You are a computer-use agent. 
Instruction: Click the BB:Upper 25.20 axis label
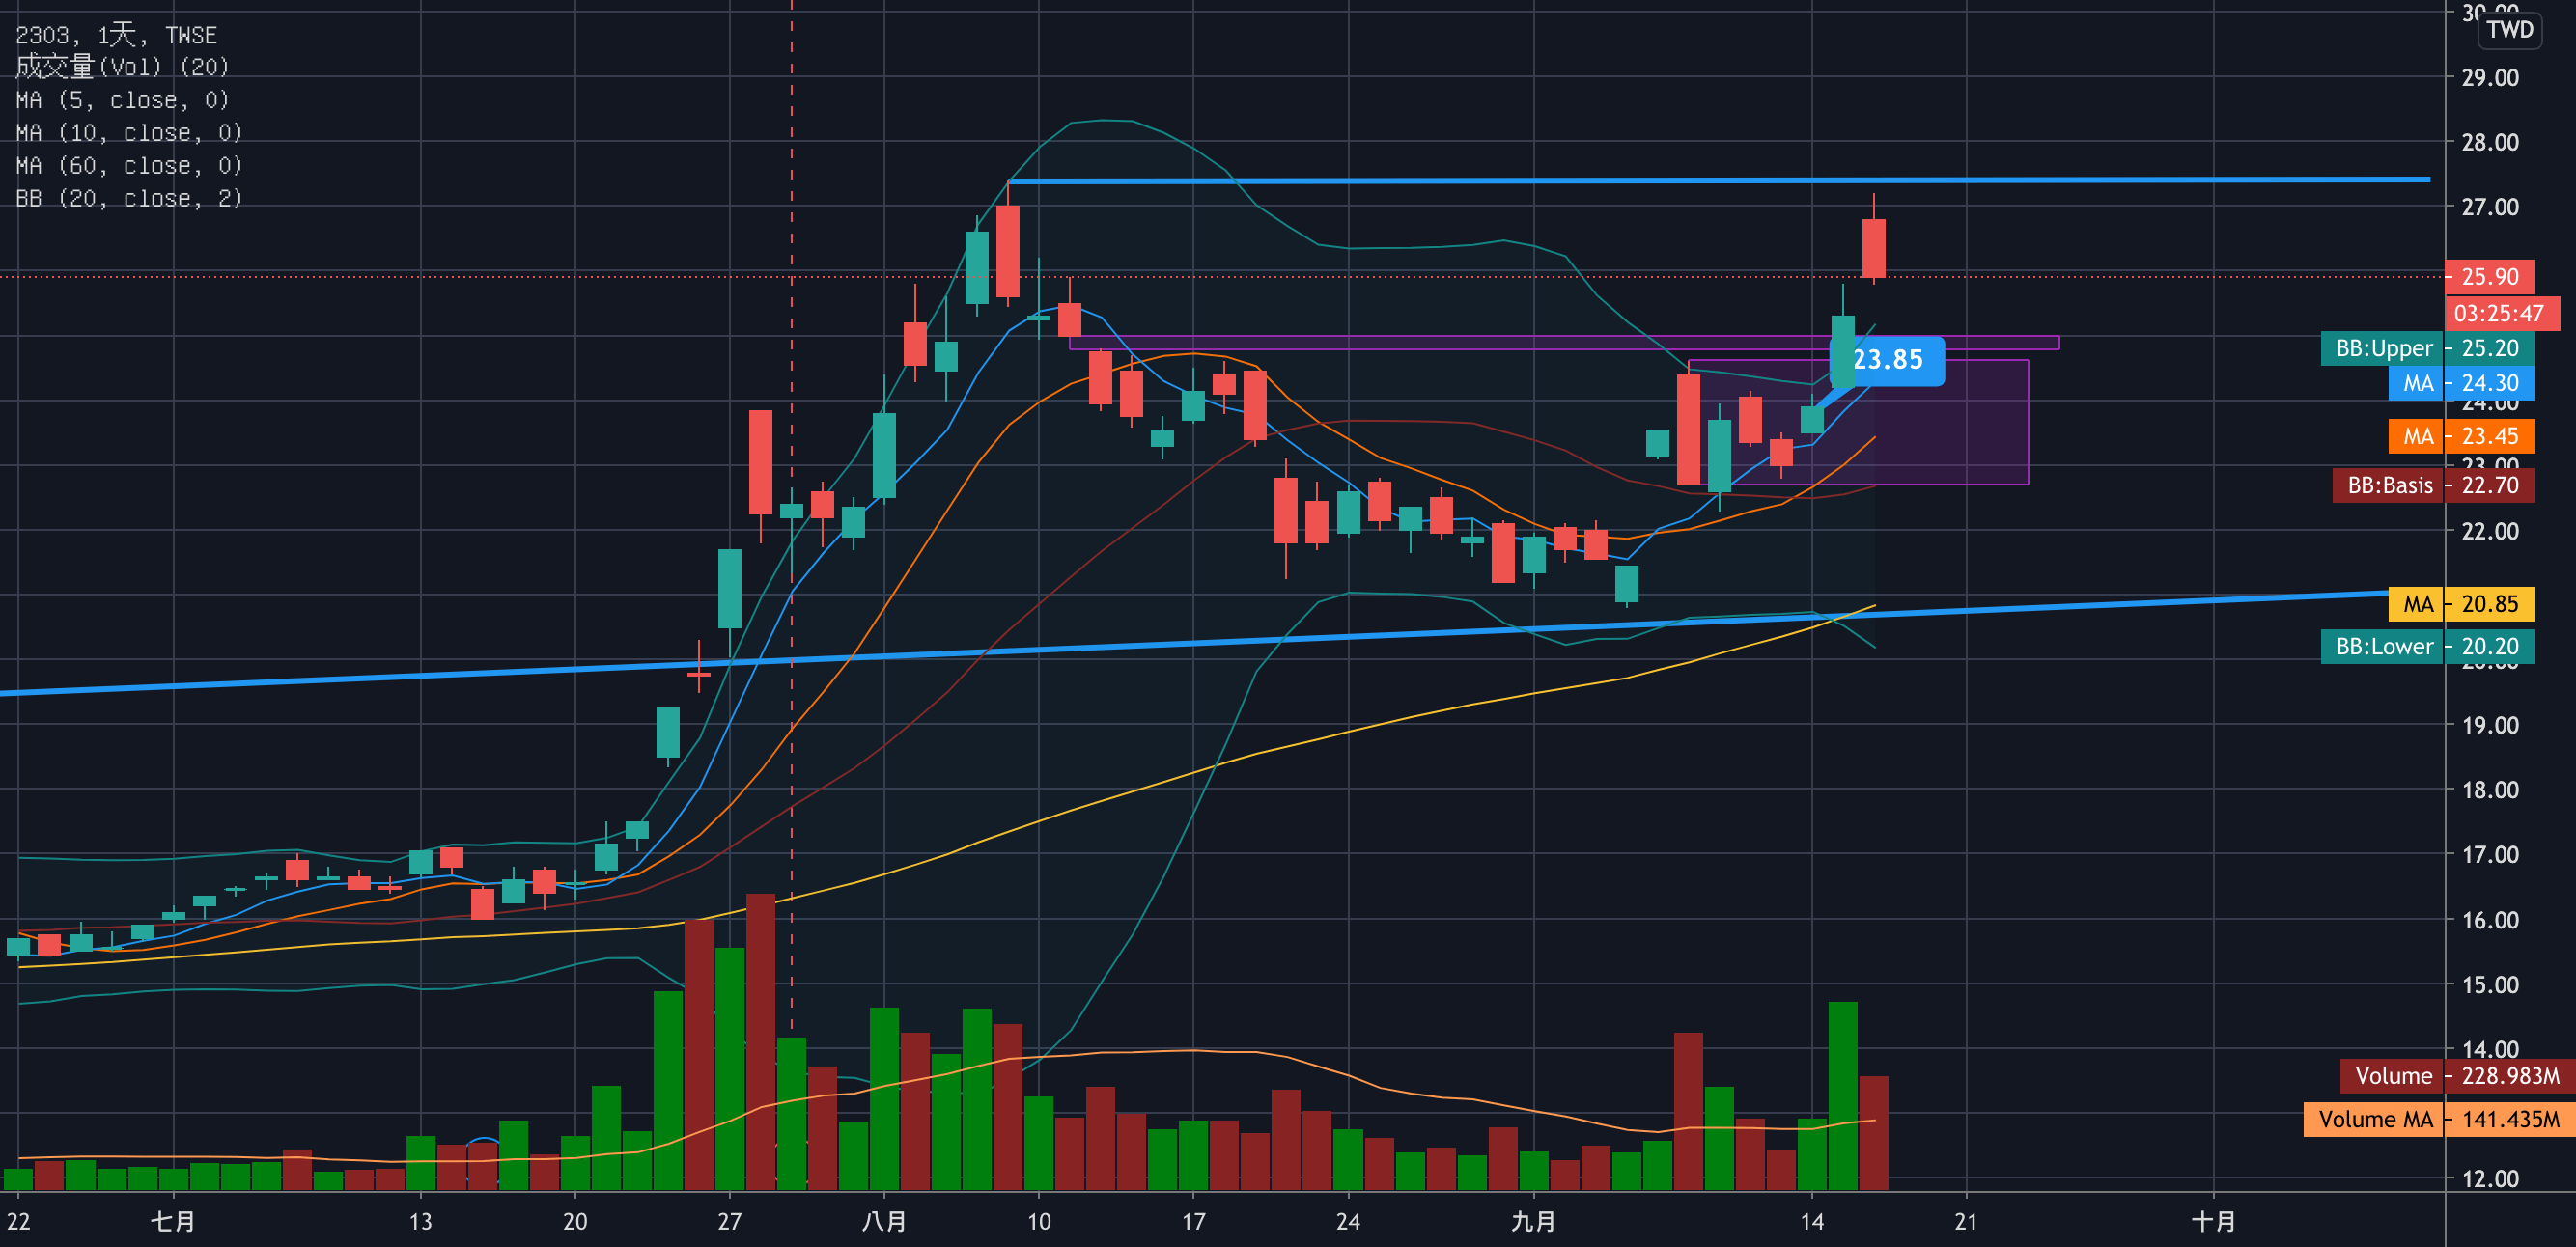pyautogui.click(x=2427, y=349)
